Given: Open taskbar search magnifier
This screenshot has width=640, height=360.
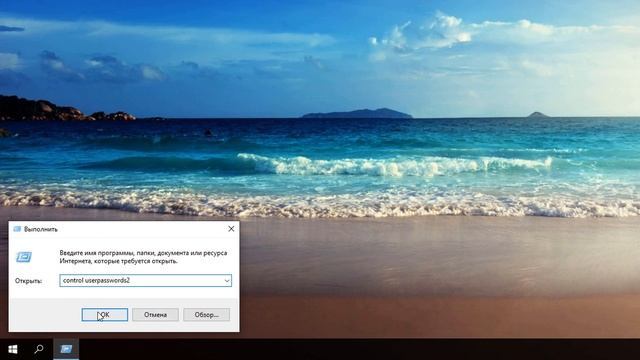Looking at the screenshot, I should [x=39, y=349].
